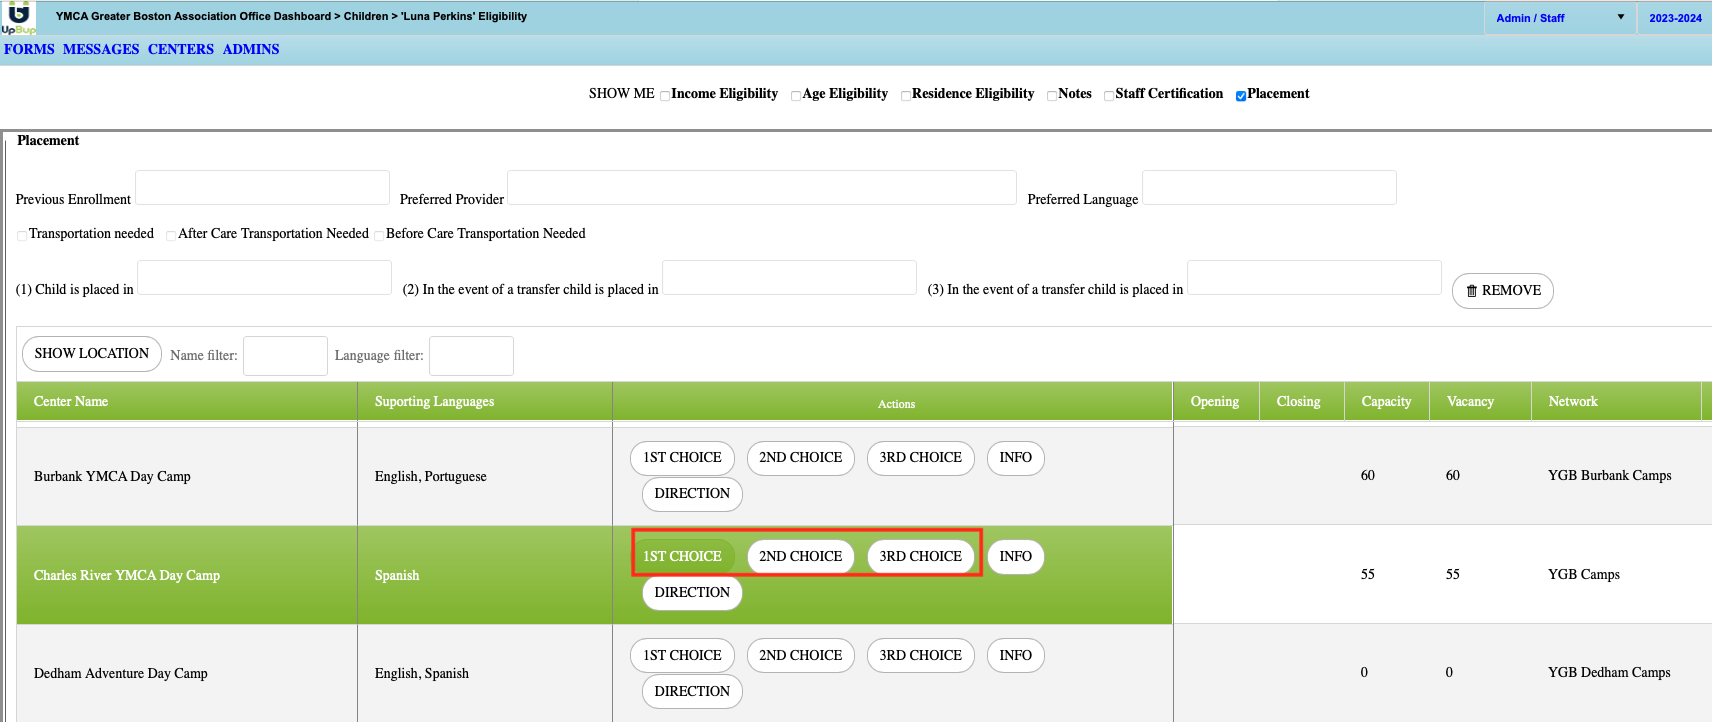Click the third transfer placement field
Screen dimensions: 1712x722
coord(1314,277)
